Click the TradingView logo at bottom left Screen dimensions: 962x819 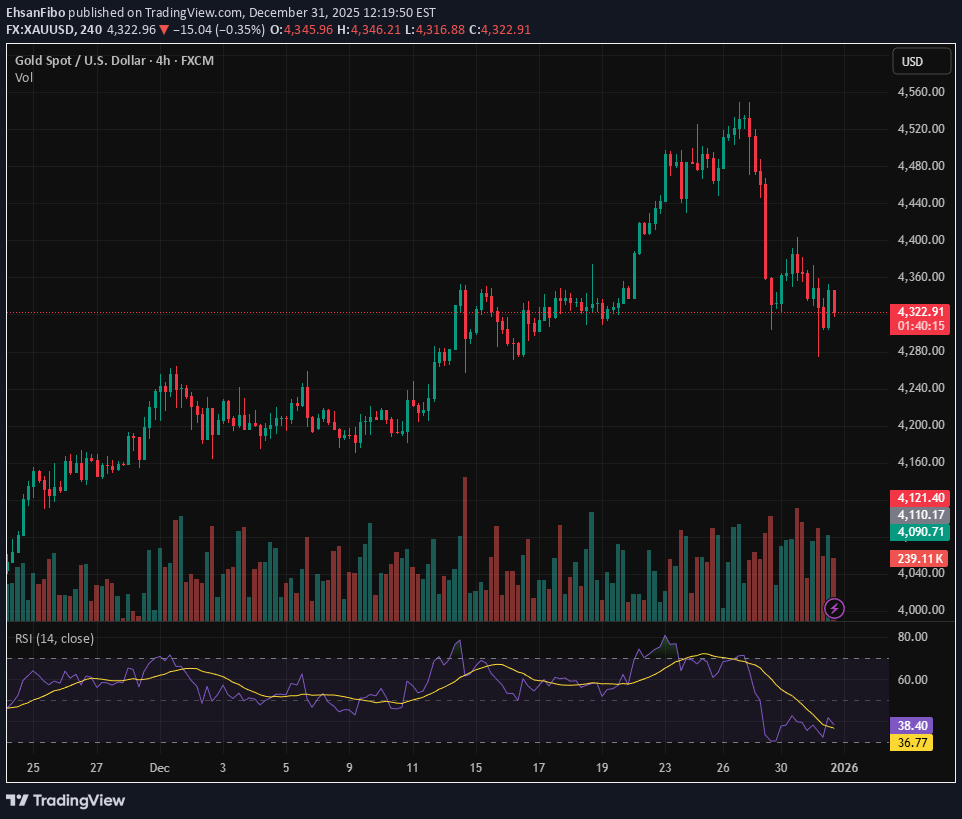66,800
